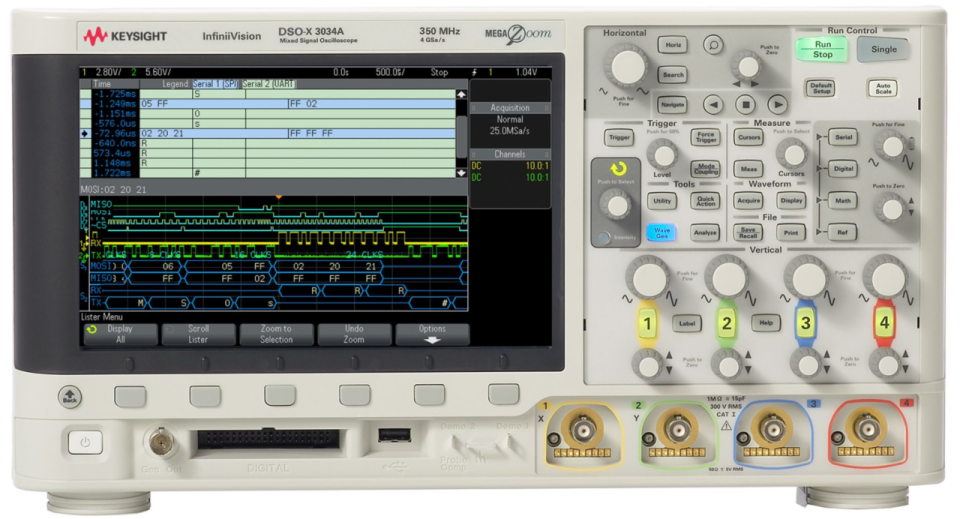The image size is (960, 519).
Task: Push the Measure Cursors knob
Action: [792, 154]
